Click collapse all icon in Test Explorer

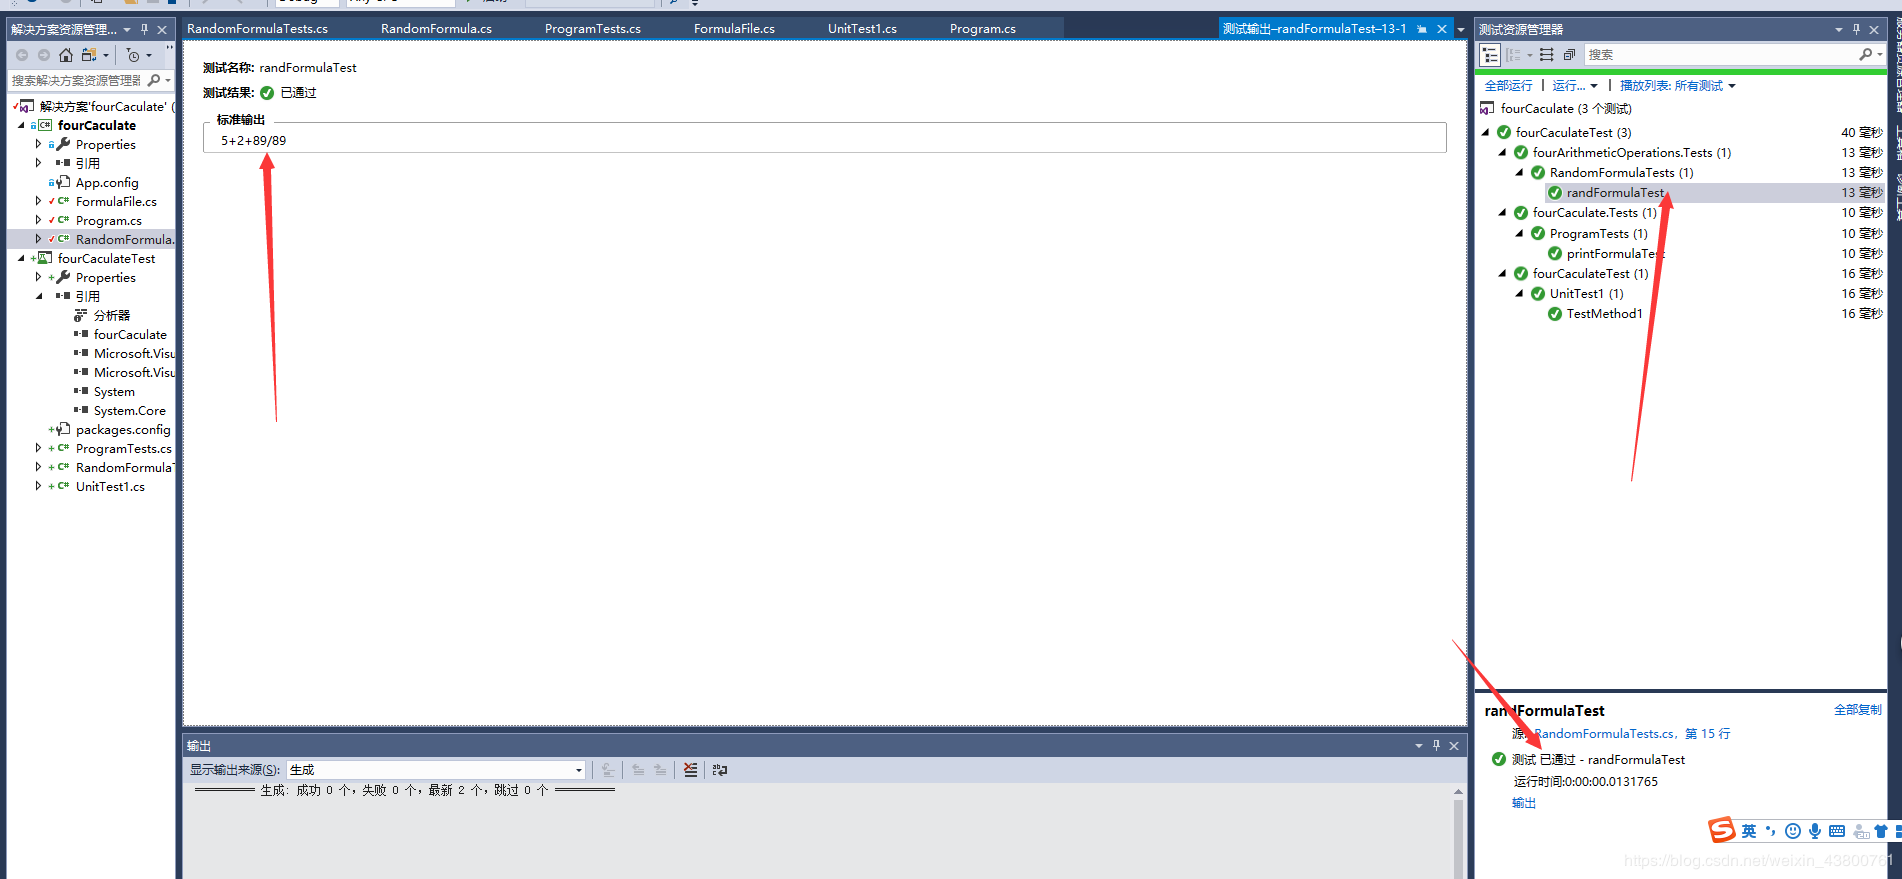(1569, 55)
